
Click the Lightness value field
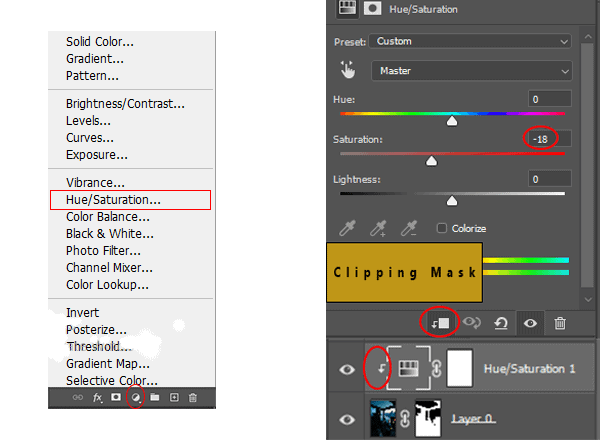click(x=550, y=179)
